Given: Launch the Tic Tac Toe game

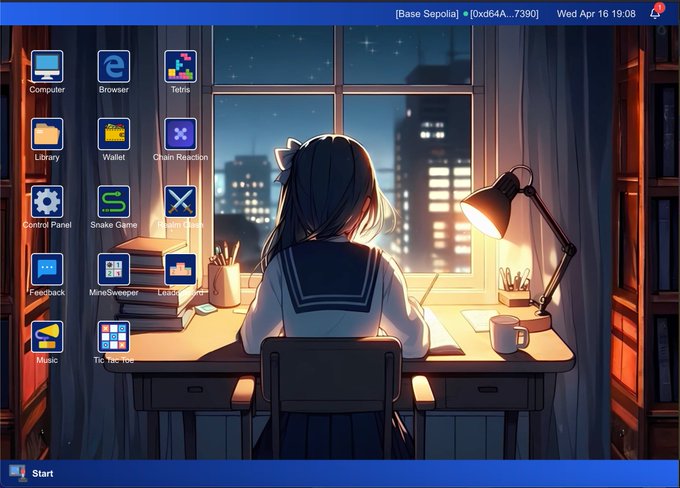Looking at the screenshot, I should coord(113,337).
